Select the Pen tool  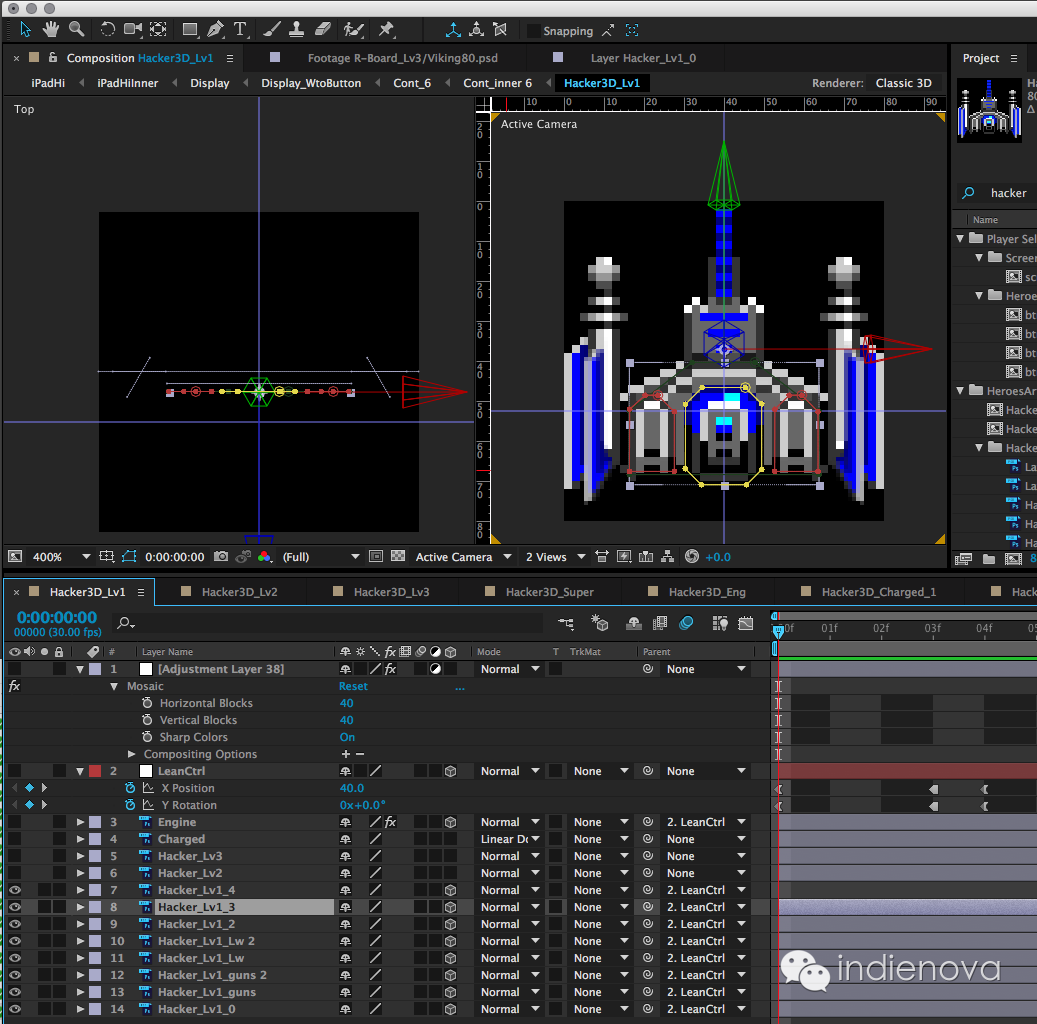point(215,30)
